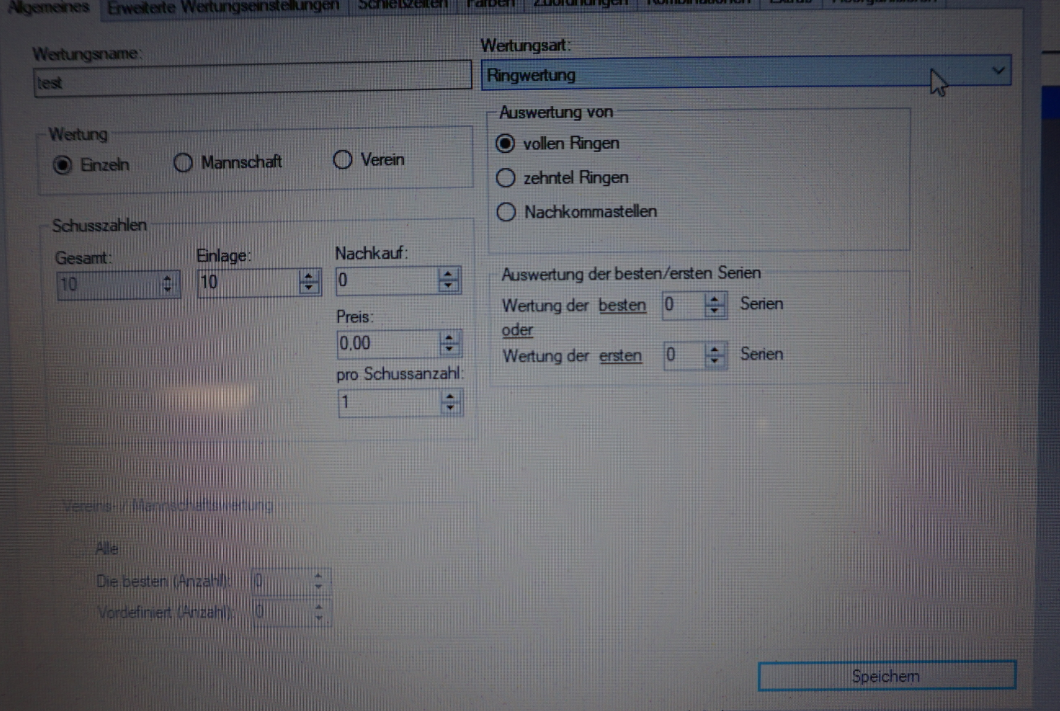The width and height of the screenshot is (1060, 711).
Task: Select the Nachkommastellen radio button
Action: click(x=506, y=212)
